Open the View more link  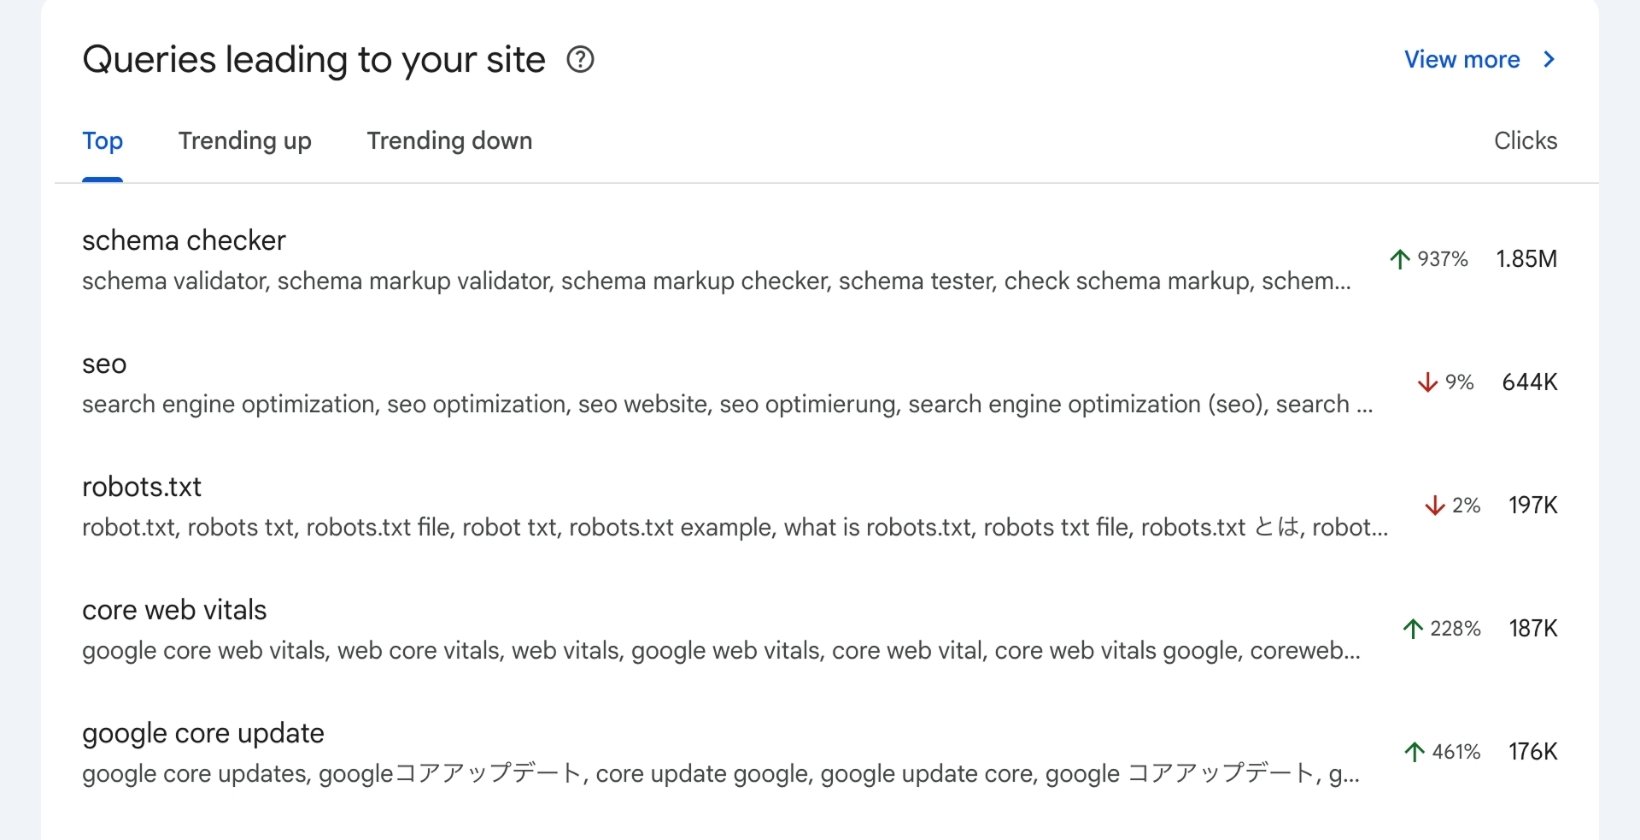(1461, 60)
